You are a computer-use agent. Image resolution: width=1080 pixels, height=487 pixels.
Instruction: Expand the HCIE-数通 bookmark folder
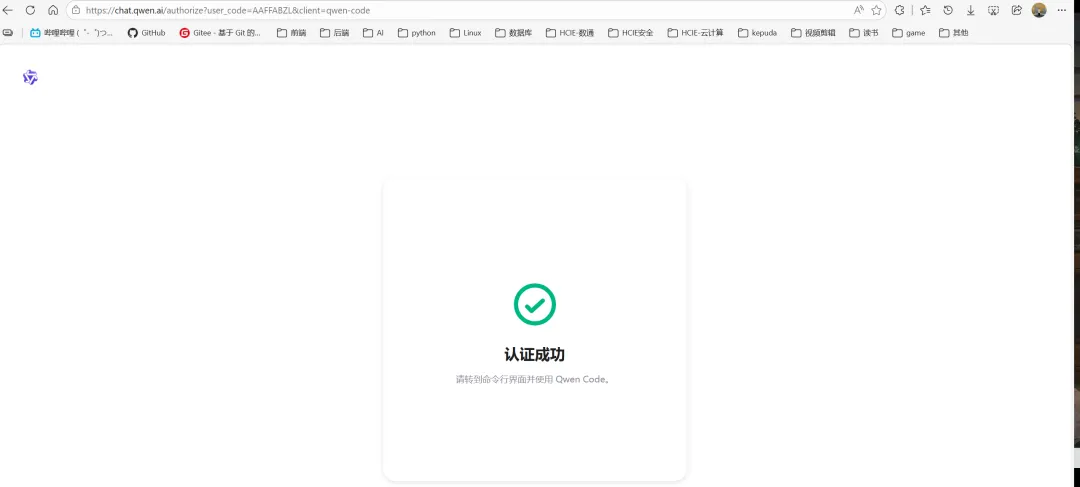click(x=570, y=32)
